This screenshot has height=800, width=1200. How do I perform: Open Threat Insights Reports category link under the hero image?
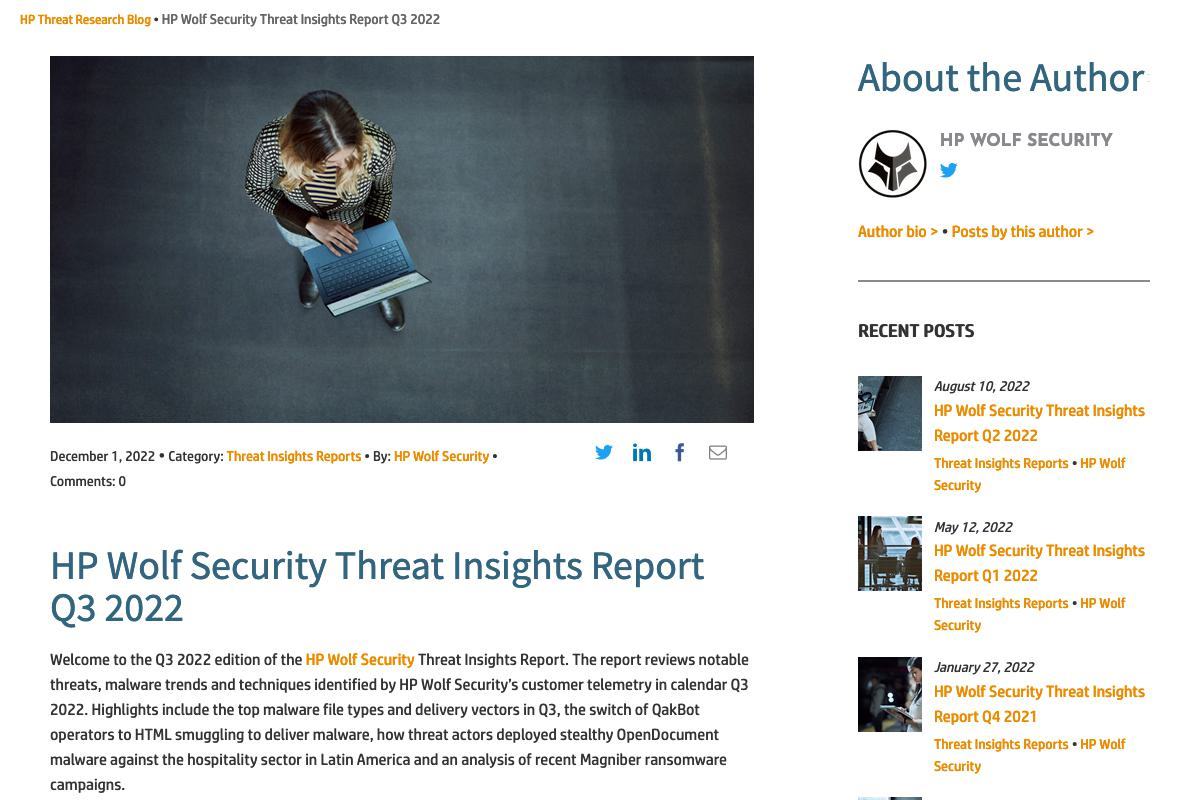pyautogui.click(x=294, y=456)
